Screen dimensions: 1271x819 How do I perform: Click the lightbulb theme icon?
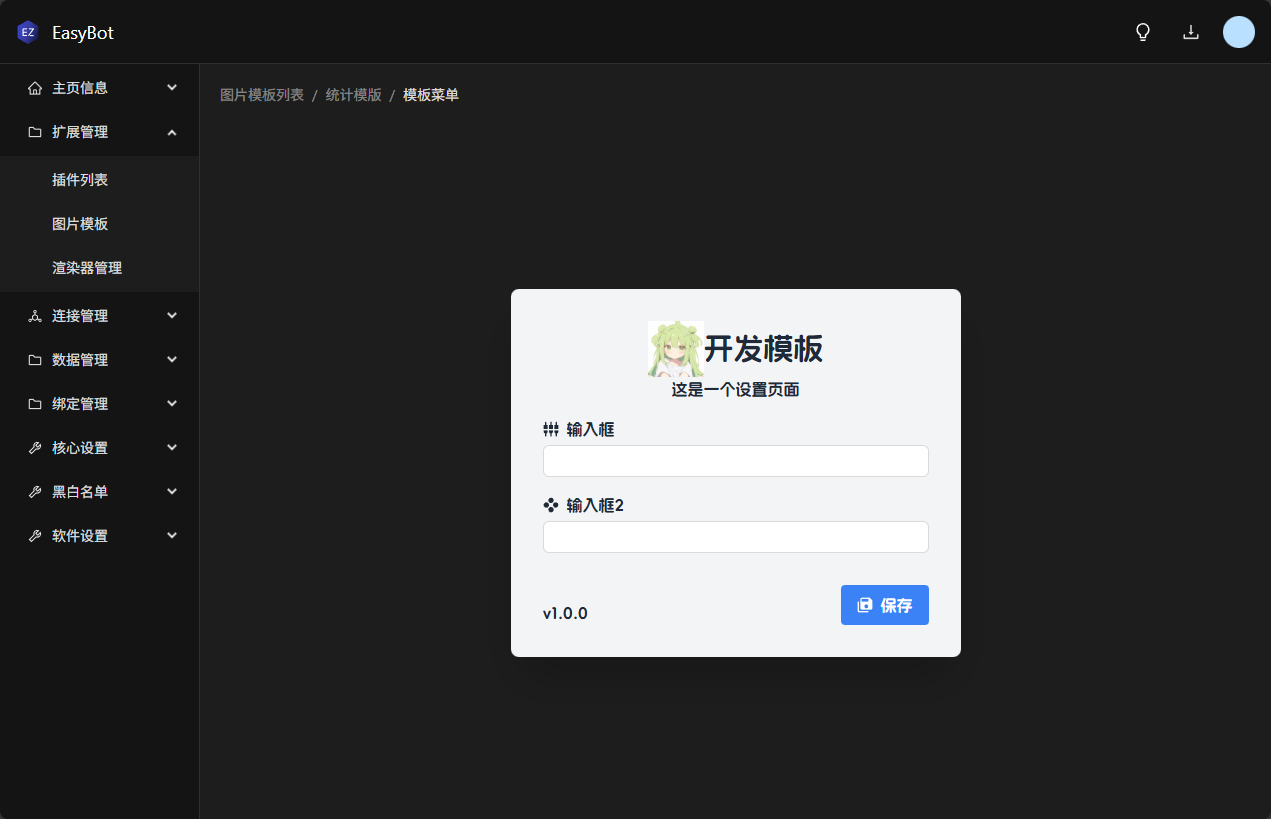tap(1143, 32)
